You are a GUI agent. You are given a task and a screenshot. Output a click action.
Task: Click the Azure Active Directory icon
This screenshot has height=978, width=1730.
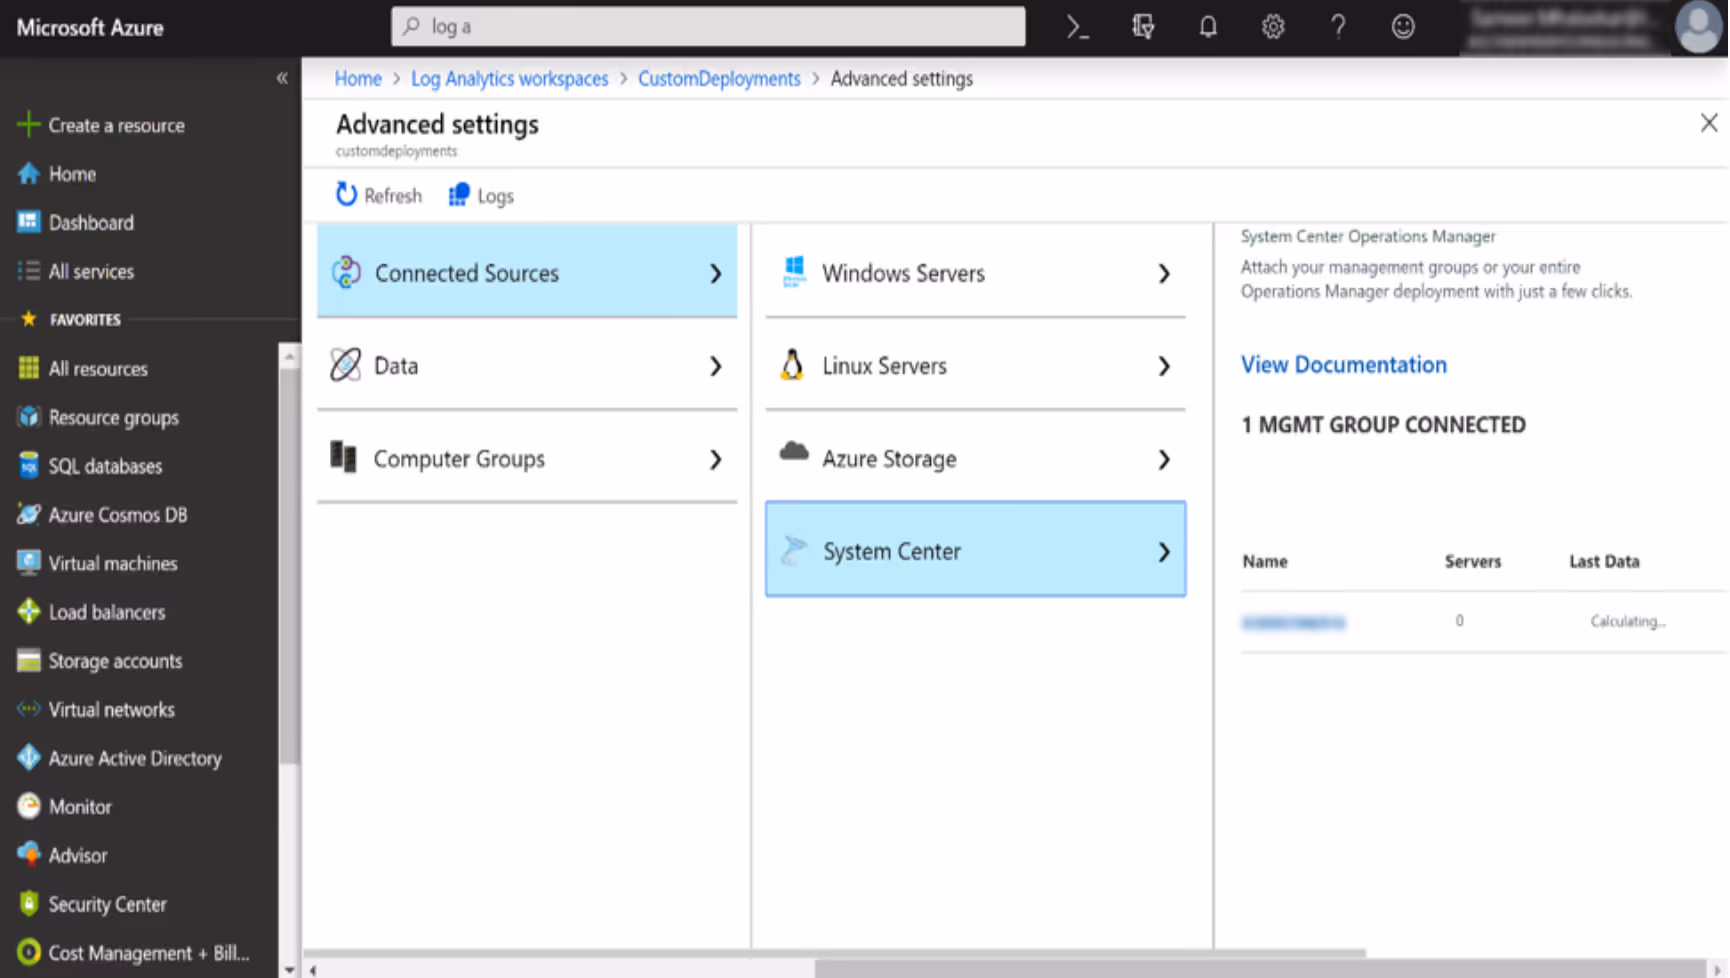[x=28, y=758]
